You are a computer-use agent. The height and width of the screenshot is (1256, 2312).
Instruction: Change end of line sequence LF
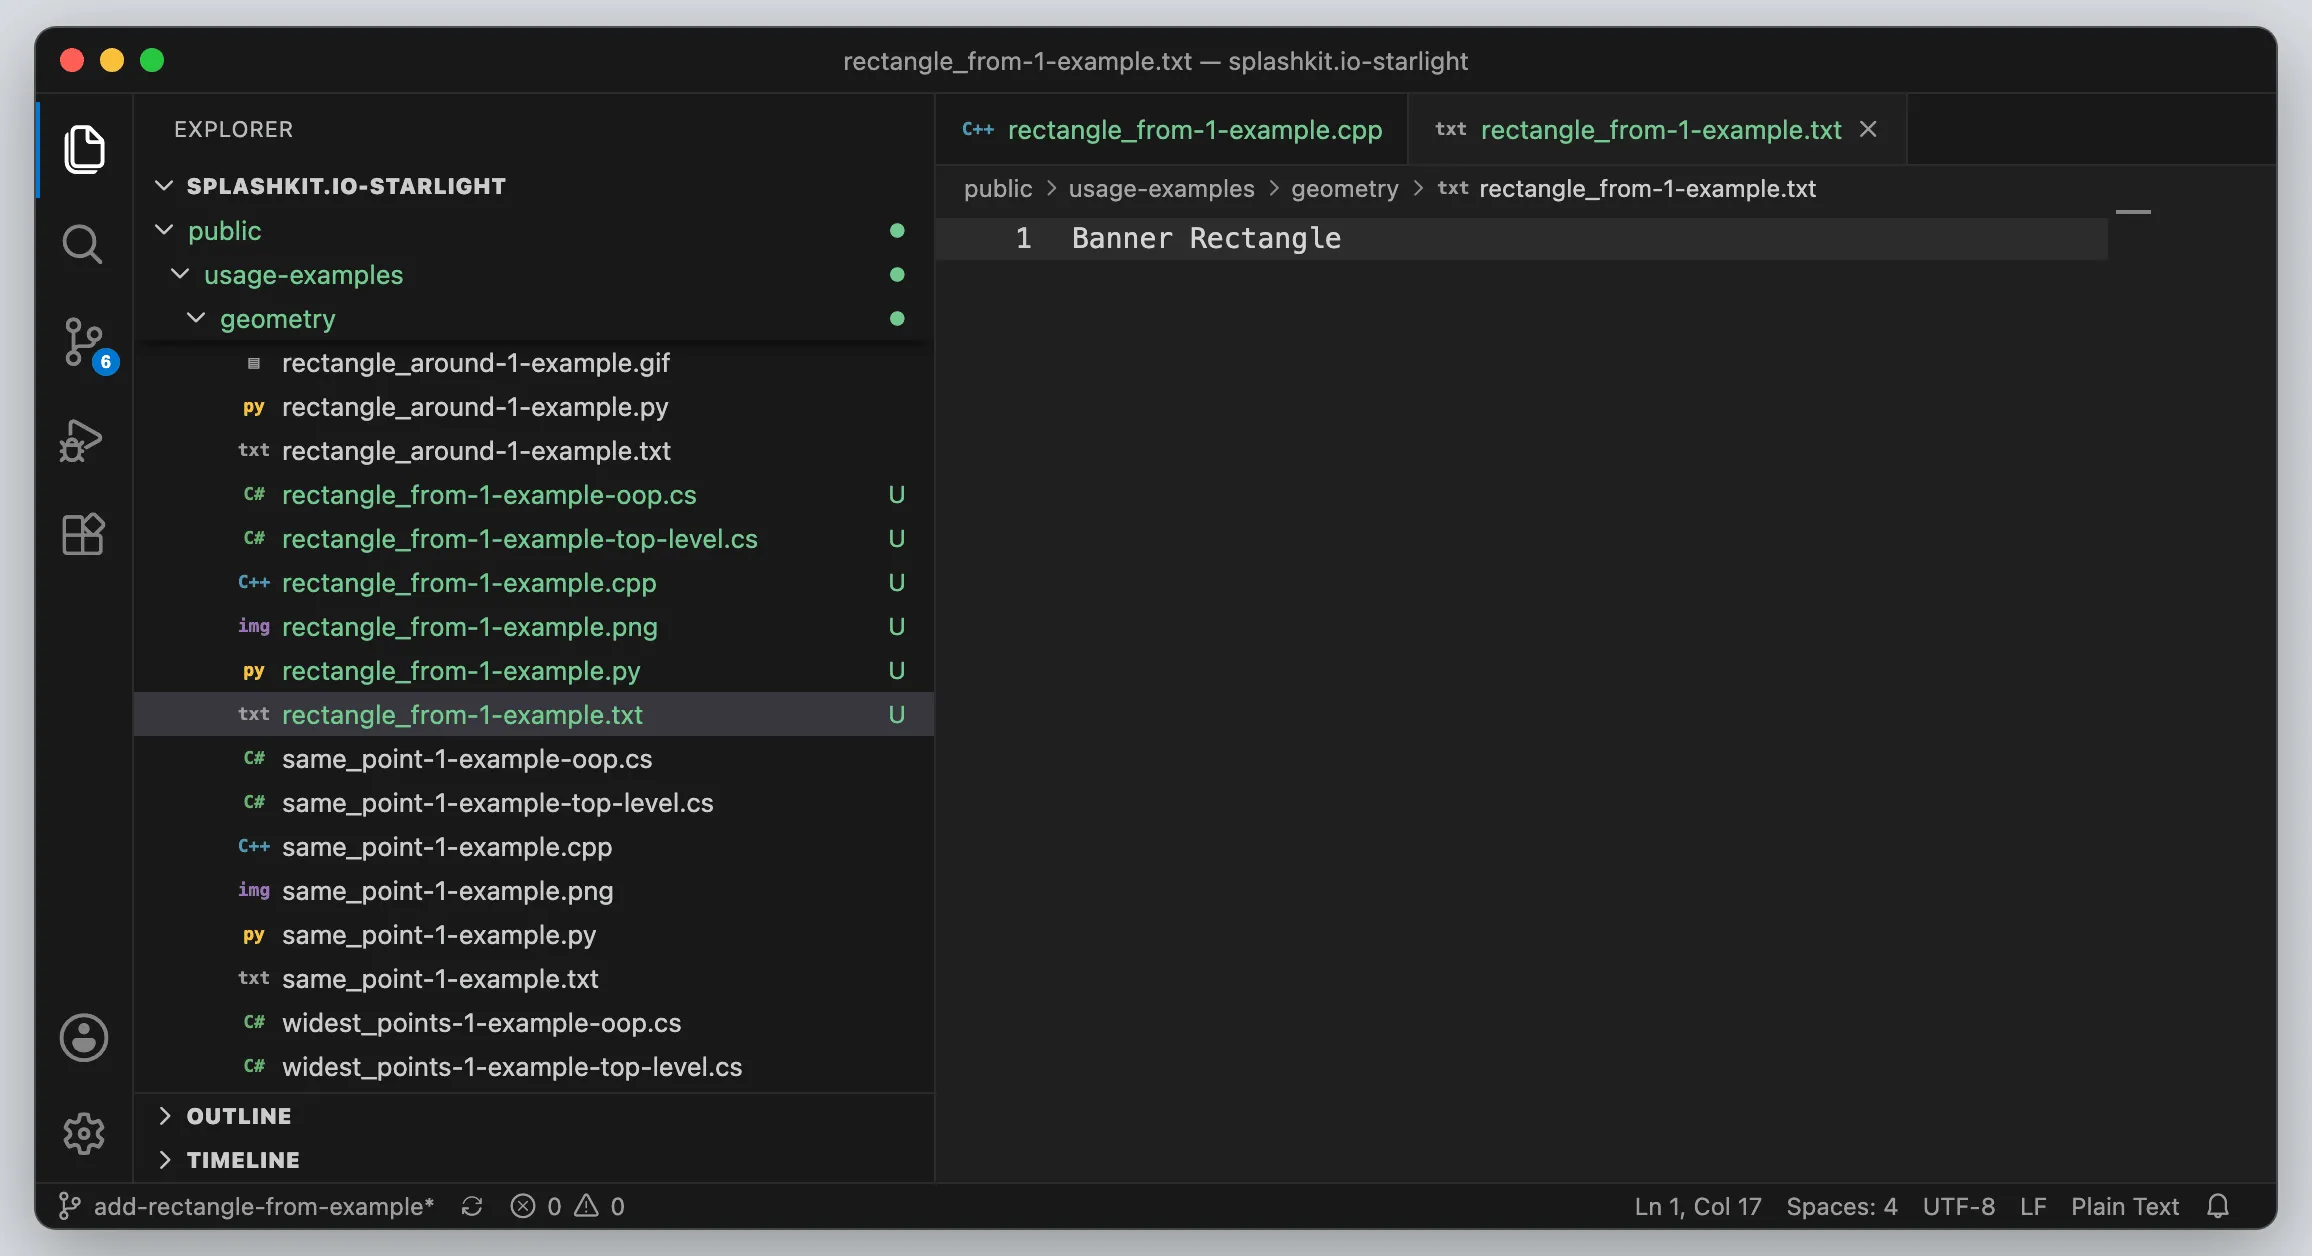tap(2033, 1206)
